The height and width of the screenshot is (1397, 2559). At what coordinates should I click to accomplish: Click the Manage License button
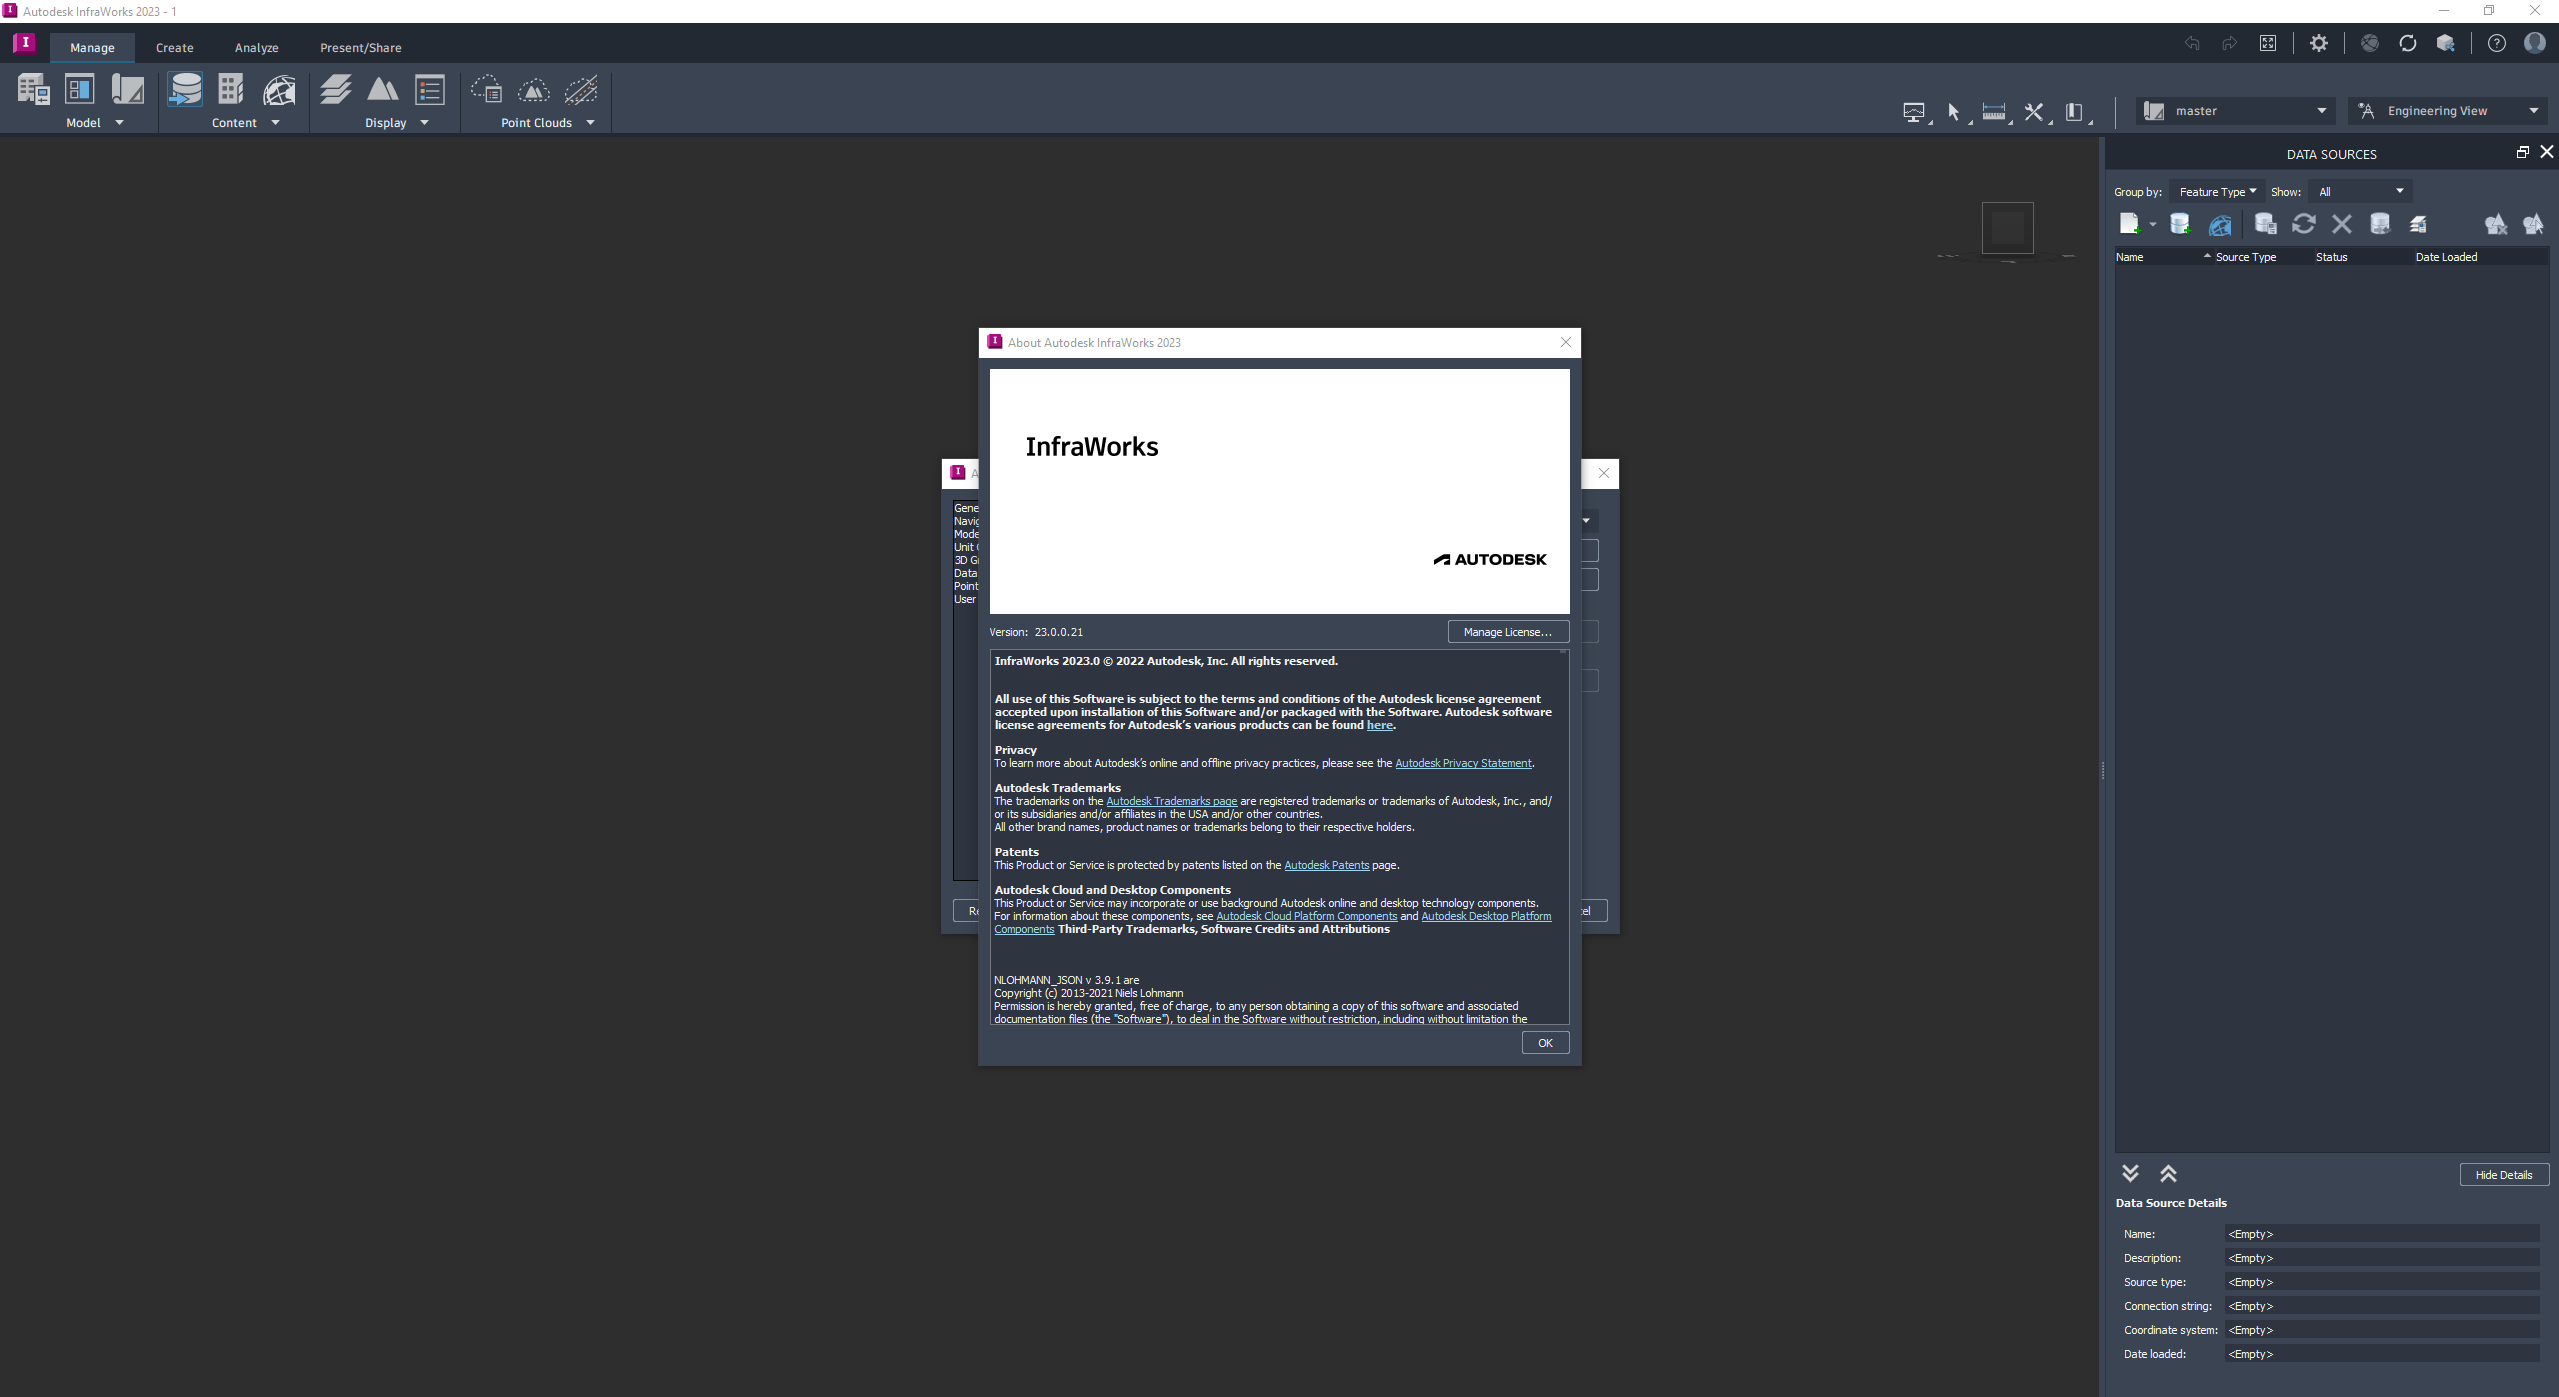(x=1507, y=631)
